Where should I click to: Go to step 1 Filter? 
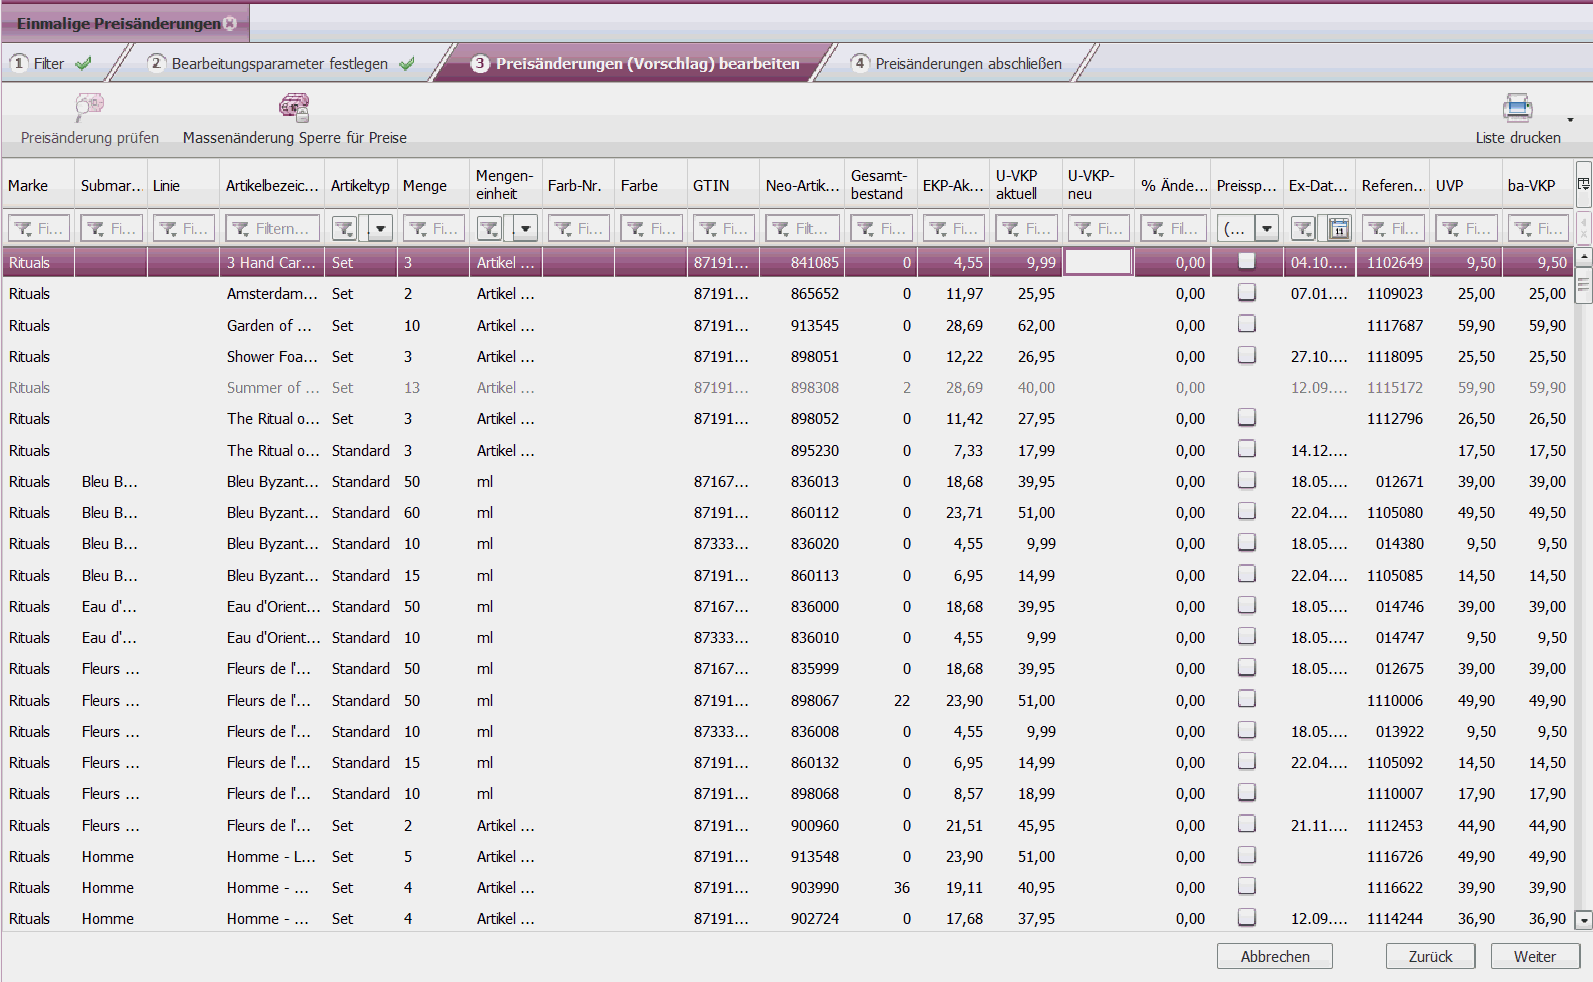tap(50, 63)
